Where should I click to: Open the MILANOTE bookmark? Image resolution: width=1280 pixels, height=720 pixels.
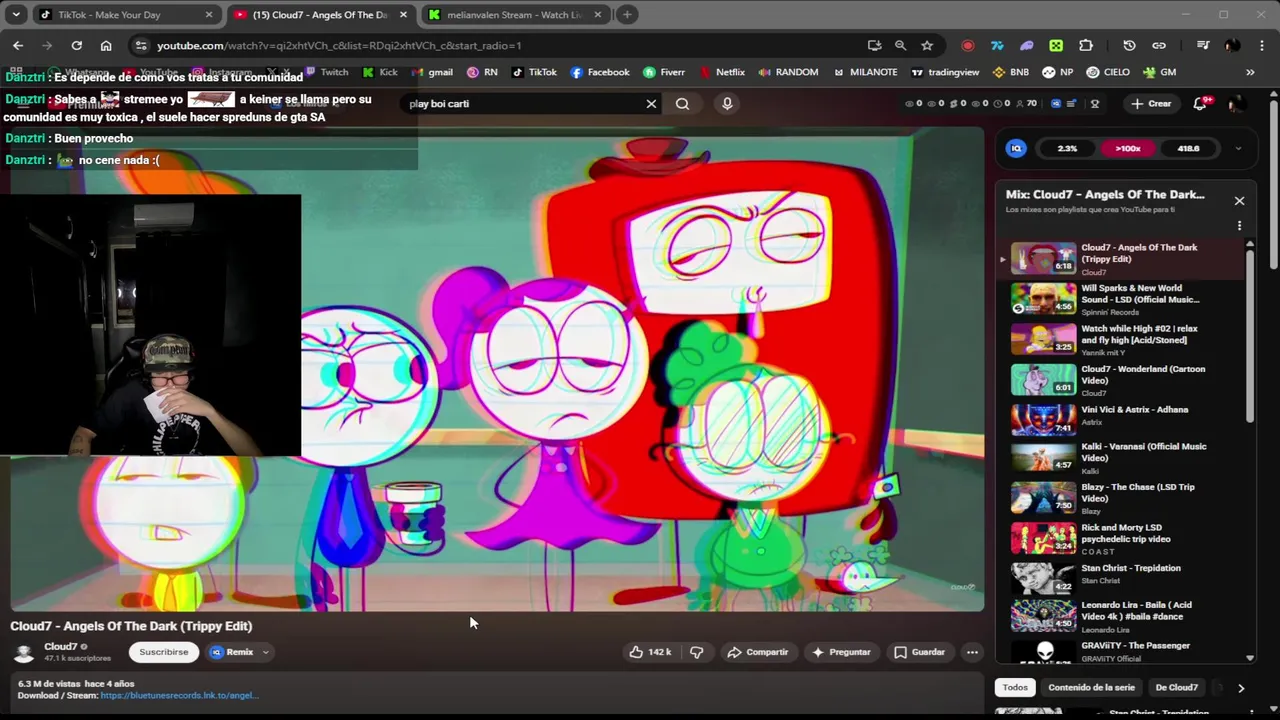point(865,72)
